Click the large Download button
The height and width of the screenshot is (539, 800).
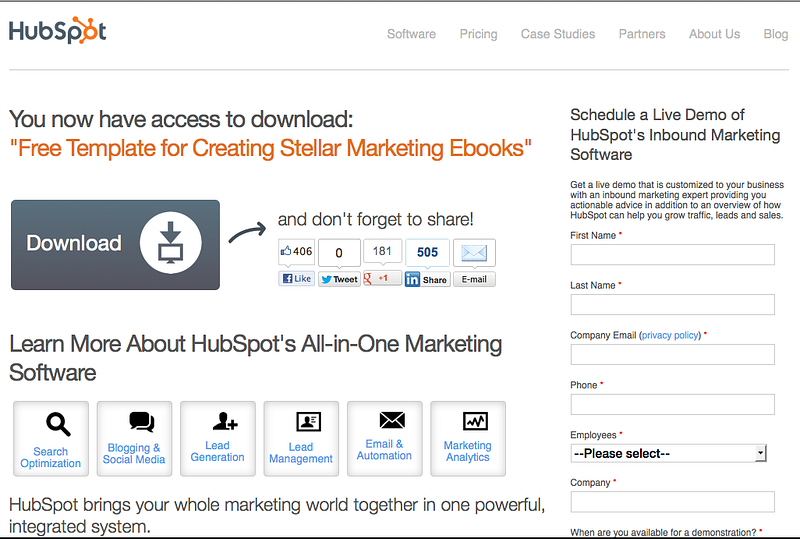115,245
